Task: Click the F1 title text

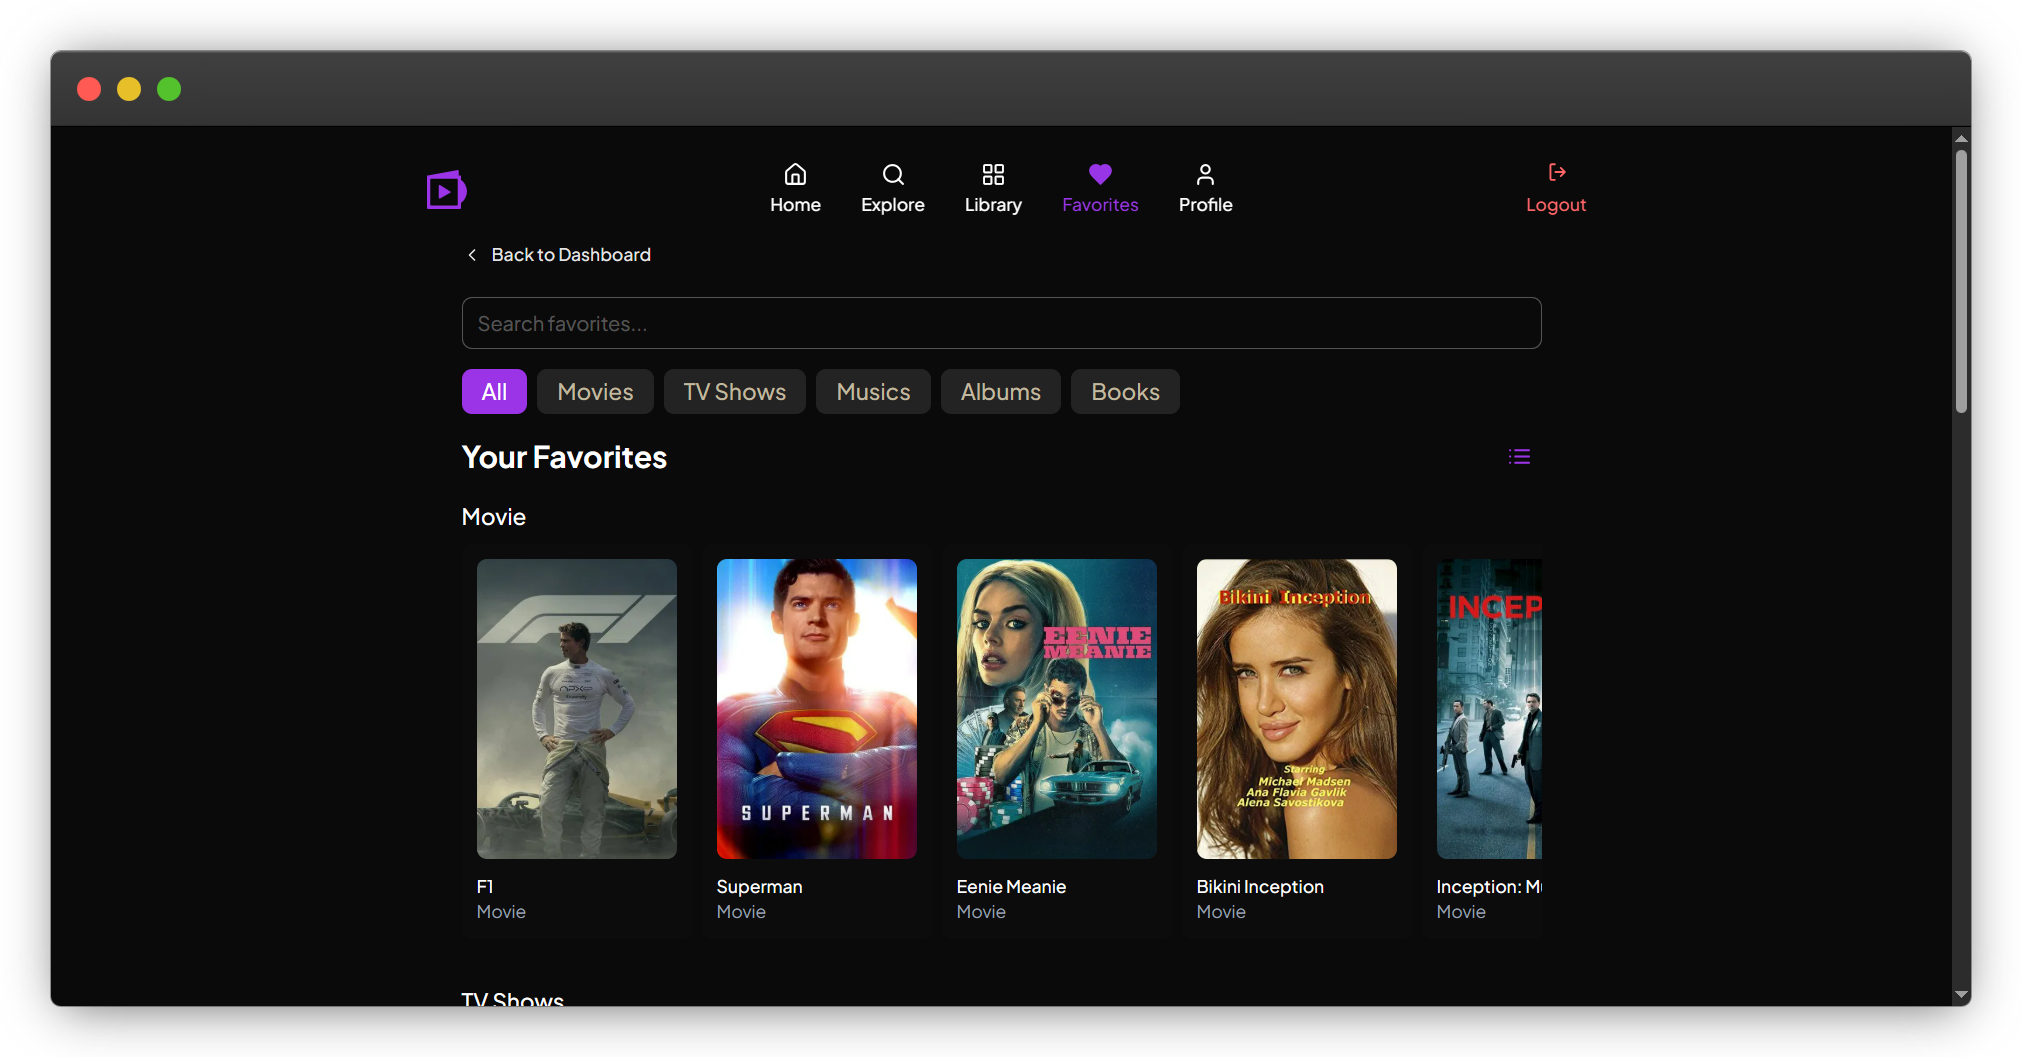Action: point(485,887)
